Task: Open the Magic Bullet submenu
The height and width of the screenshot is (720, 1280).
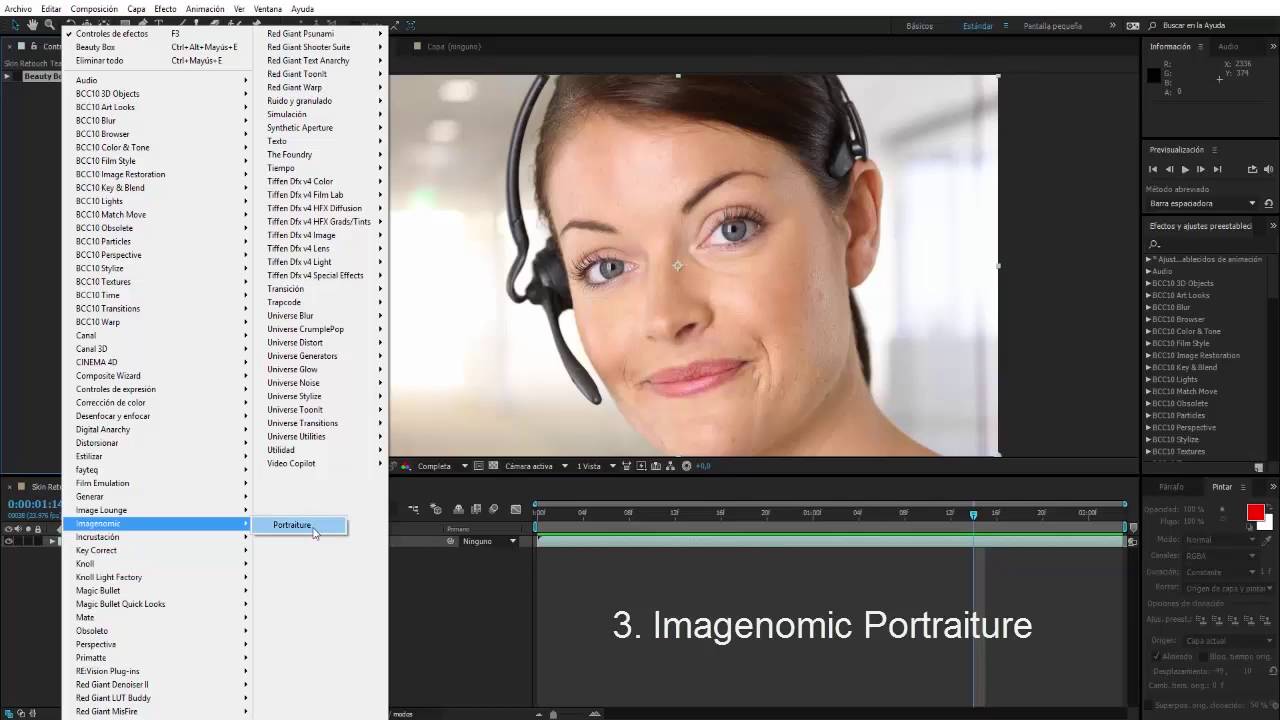Action: [157, 590]
